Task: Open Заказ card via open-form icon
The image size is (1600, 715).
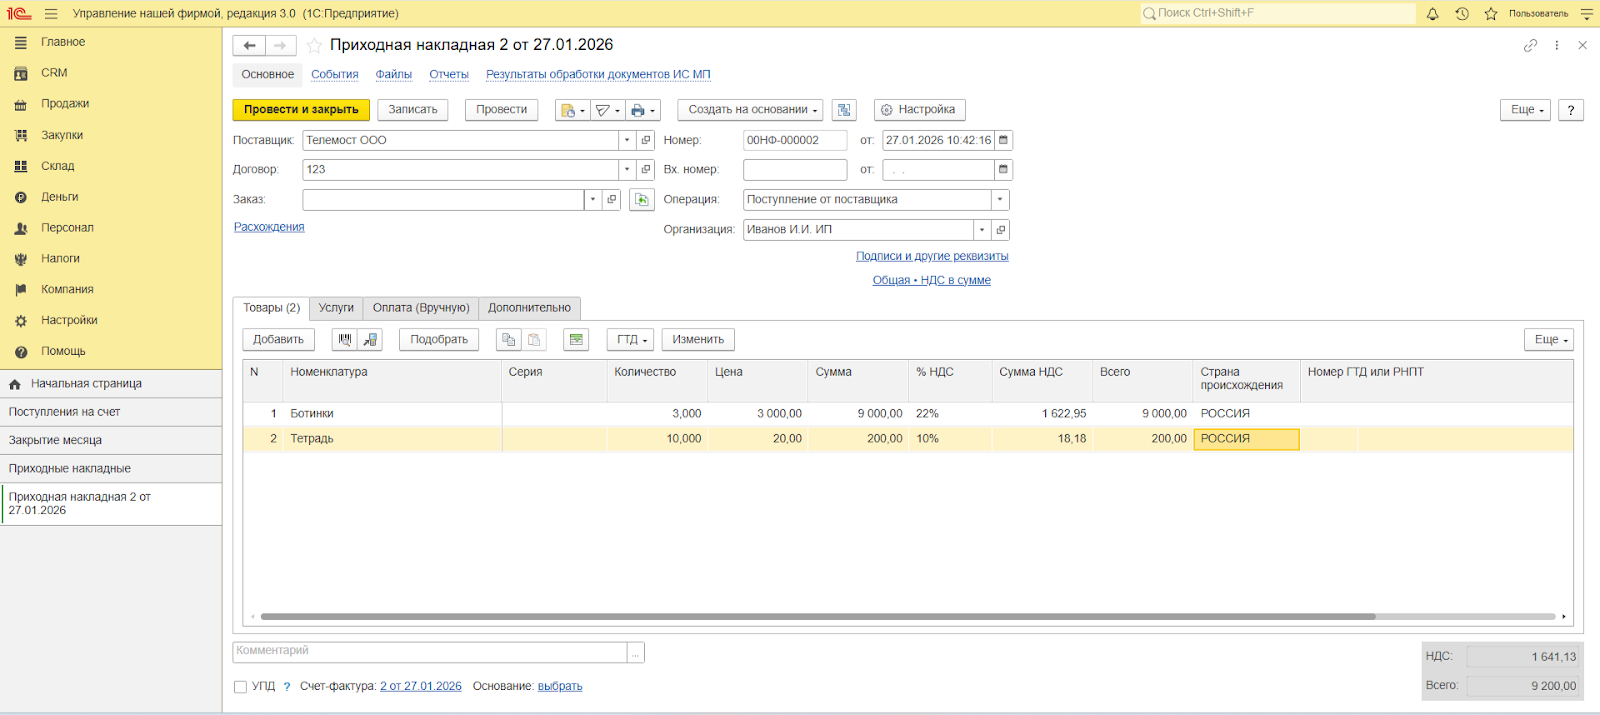Action: click(x=612, y=200)
